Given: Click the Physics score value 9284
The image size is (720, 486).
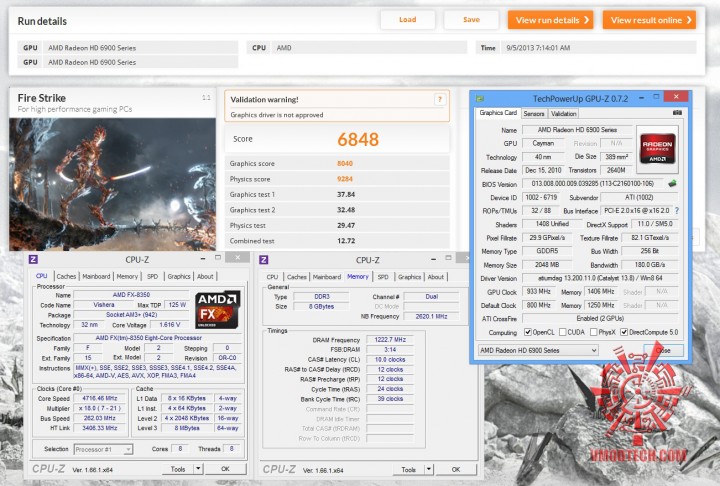Looking at the screenshot, I should [x=345, y=179].
